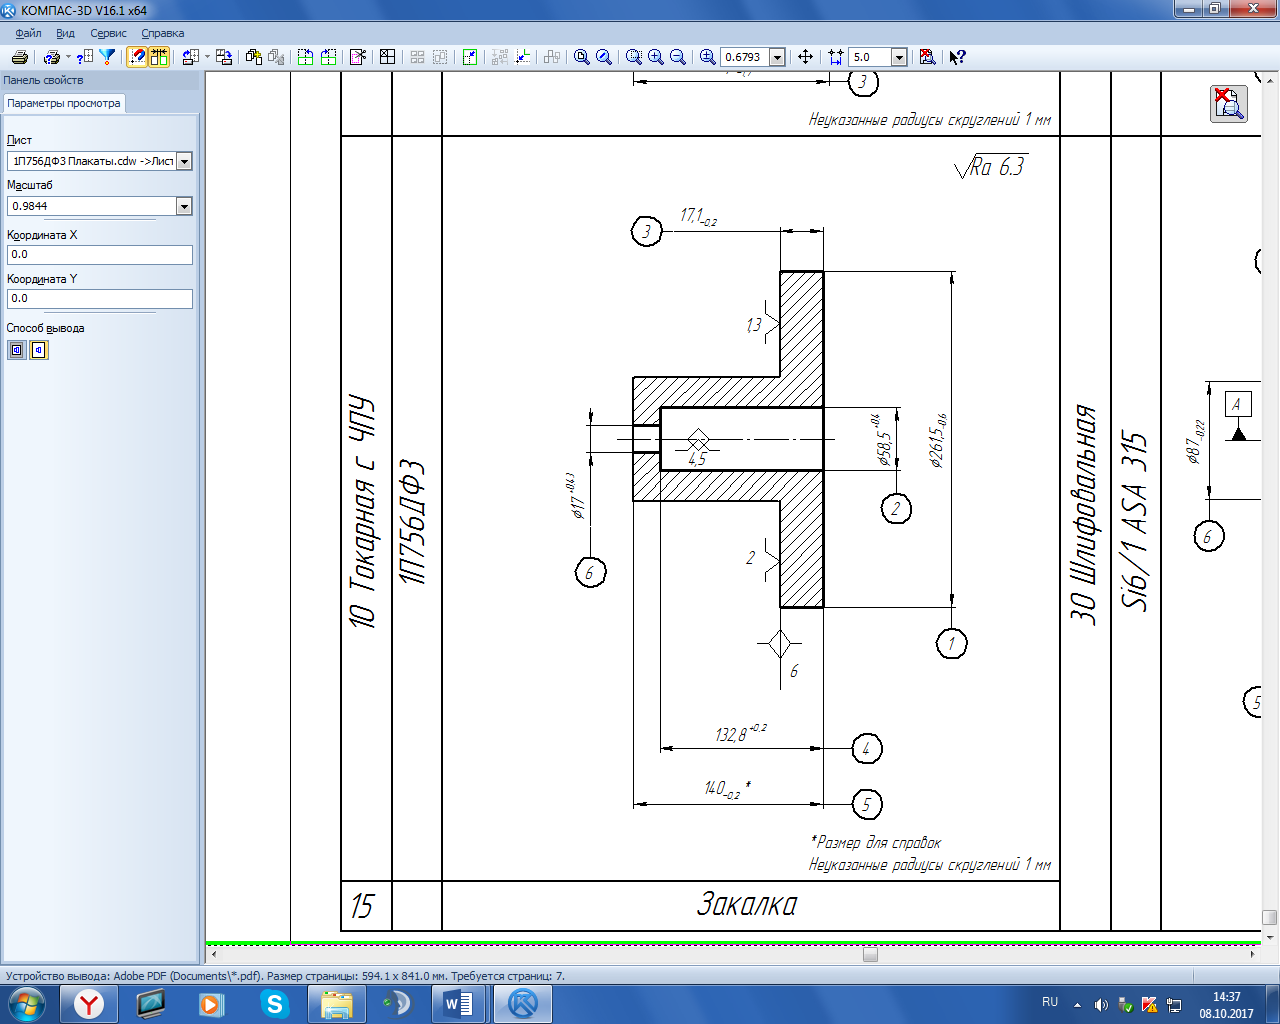Select the first output method button
The image size is (1280, 1024).
[x=17, y=350]
